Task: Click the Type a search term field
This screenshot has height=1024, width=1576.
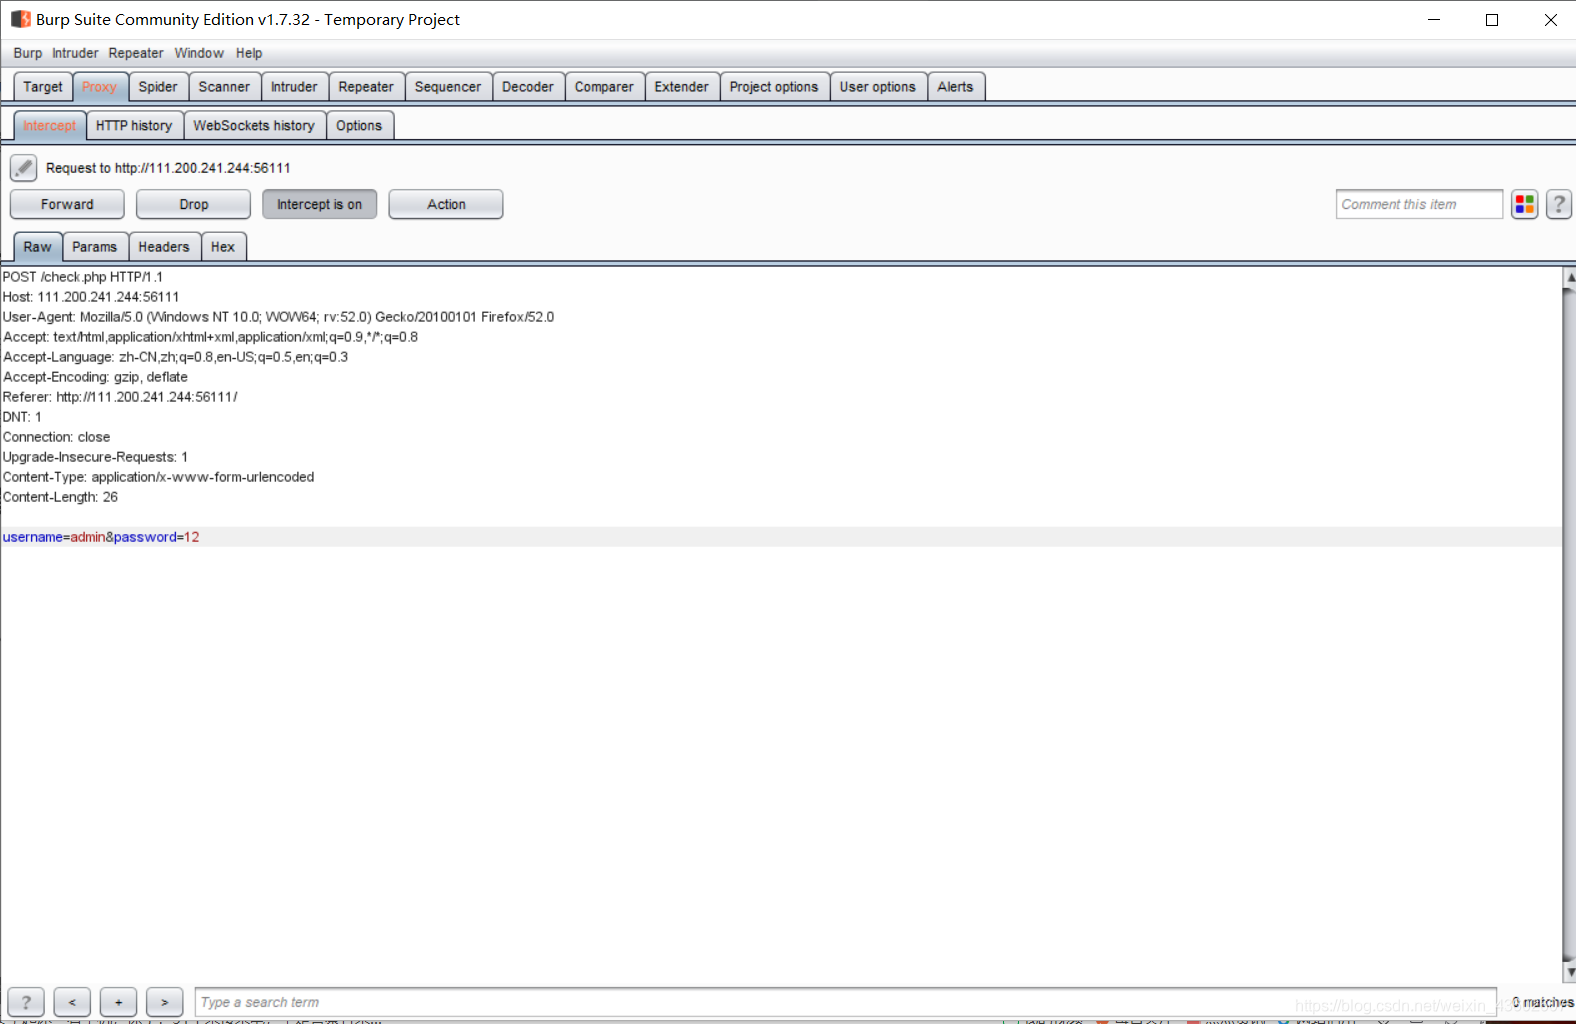Action: tap(845, 1002)
